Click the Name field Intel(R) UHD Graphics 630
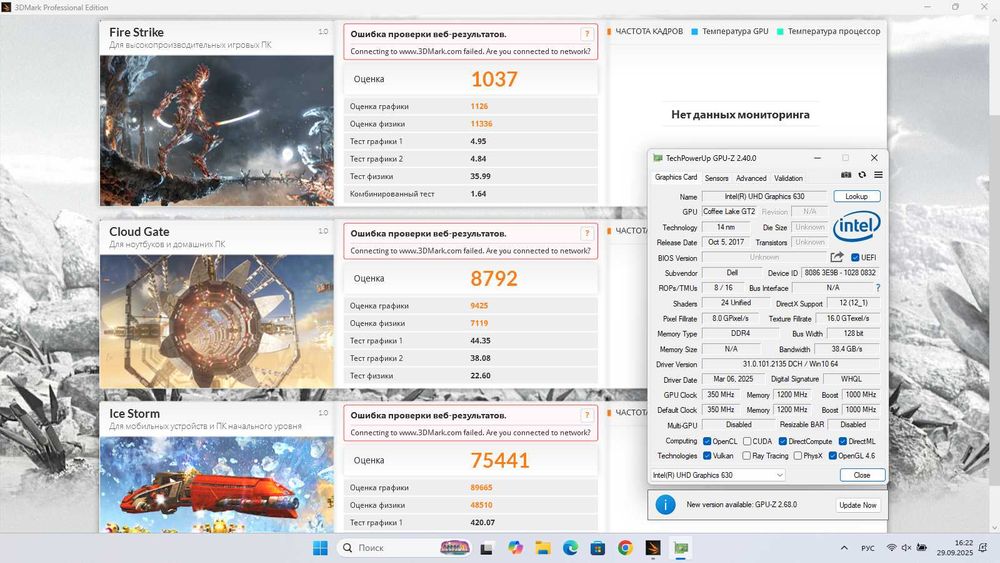The height and width of the screenshot is (563, 1000). [764, 196]
